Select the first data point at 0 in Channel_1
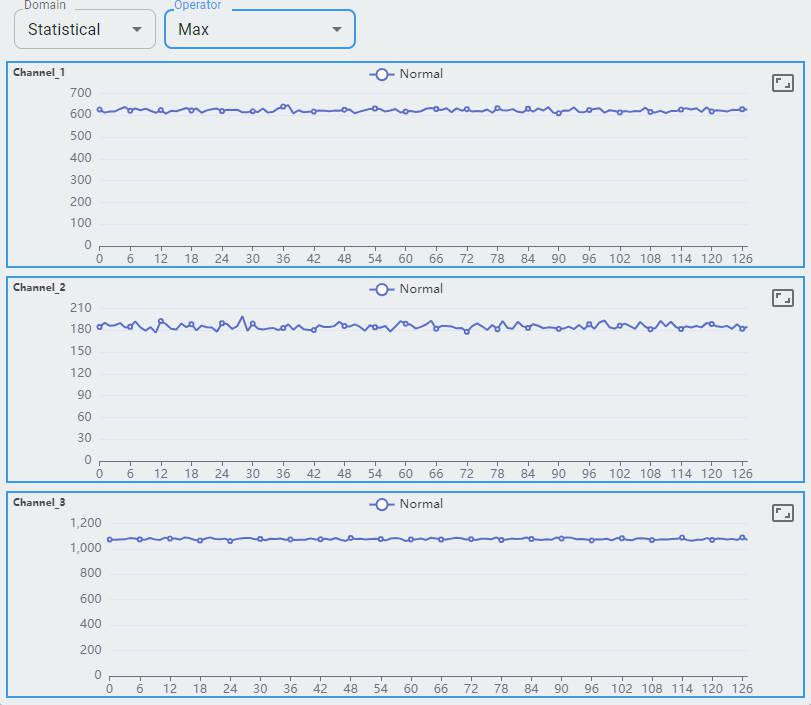This screenshot has height=705, width=811. [x=99, y=110]
